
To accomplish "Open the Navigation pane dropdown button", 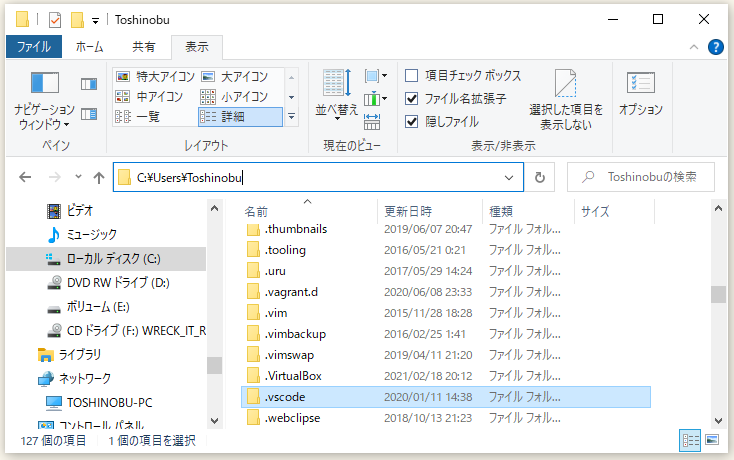I will pyautogui.click(x=44, y=101).
